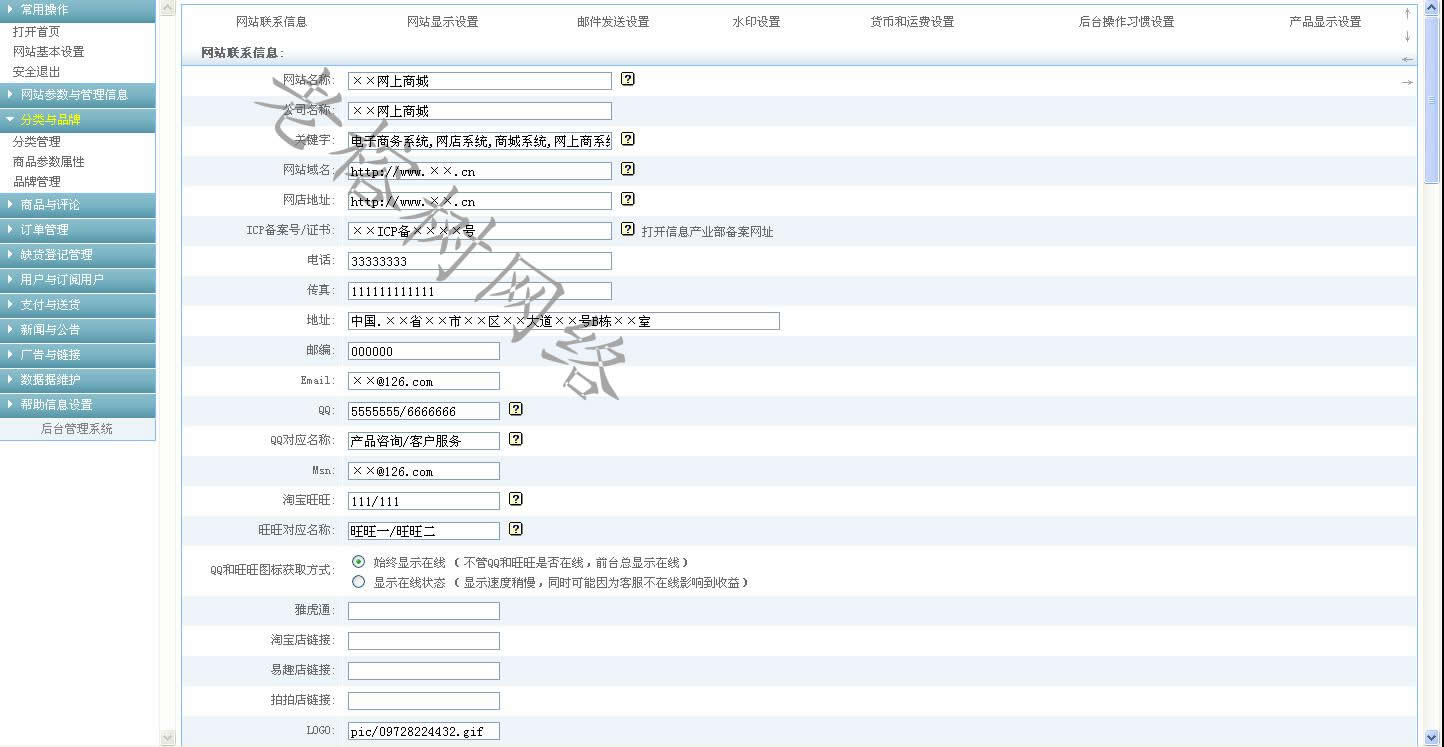
Task: Click the help icon beside 网站名称 field
Action: pyautogui.click(x=627, y=79)
